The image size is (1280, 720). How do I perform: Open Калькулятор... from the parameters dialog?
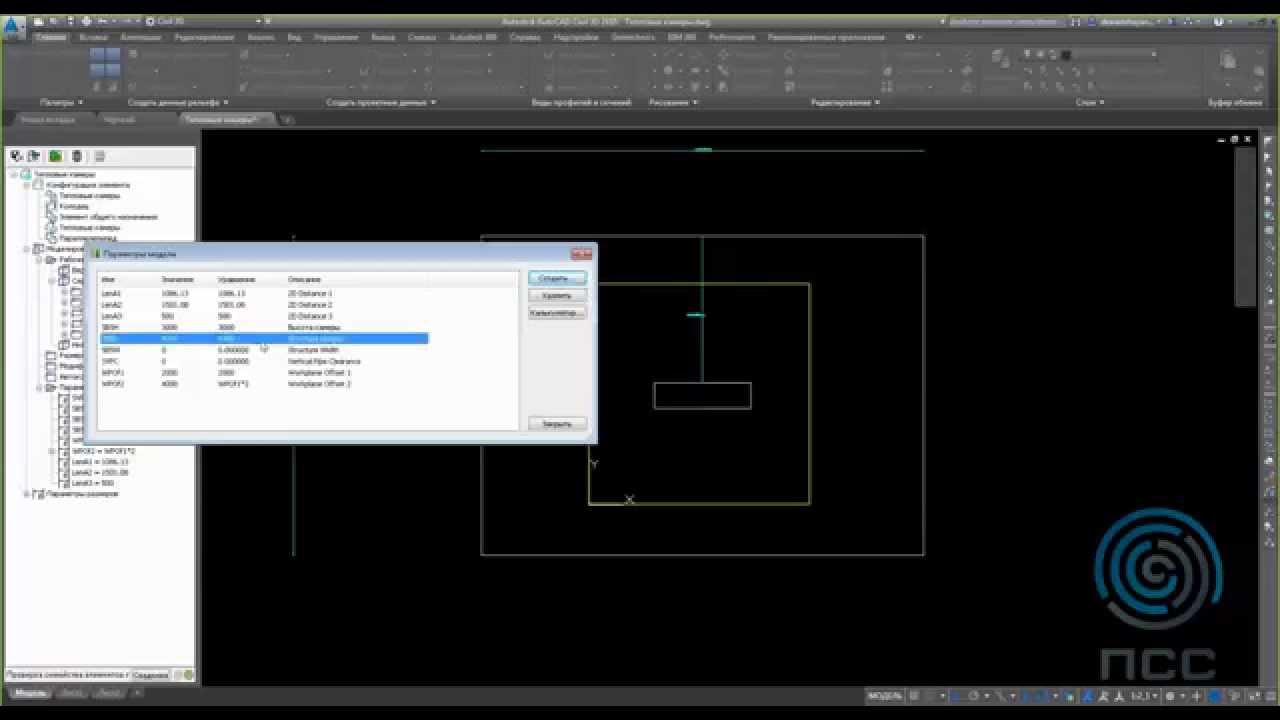point(557,313)
